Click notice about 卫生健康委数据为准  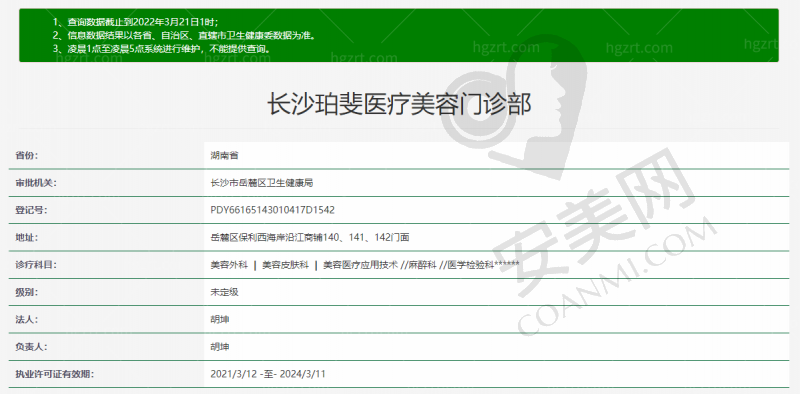pyautogui.click(x=184, y=36)
